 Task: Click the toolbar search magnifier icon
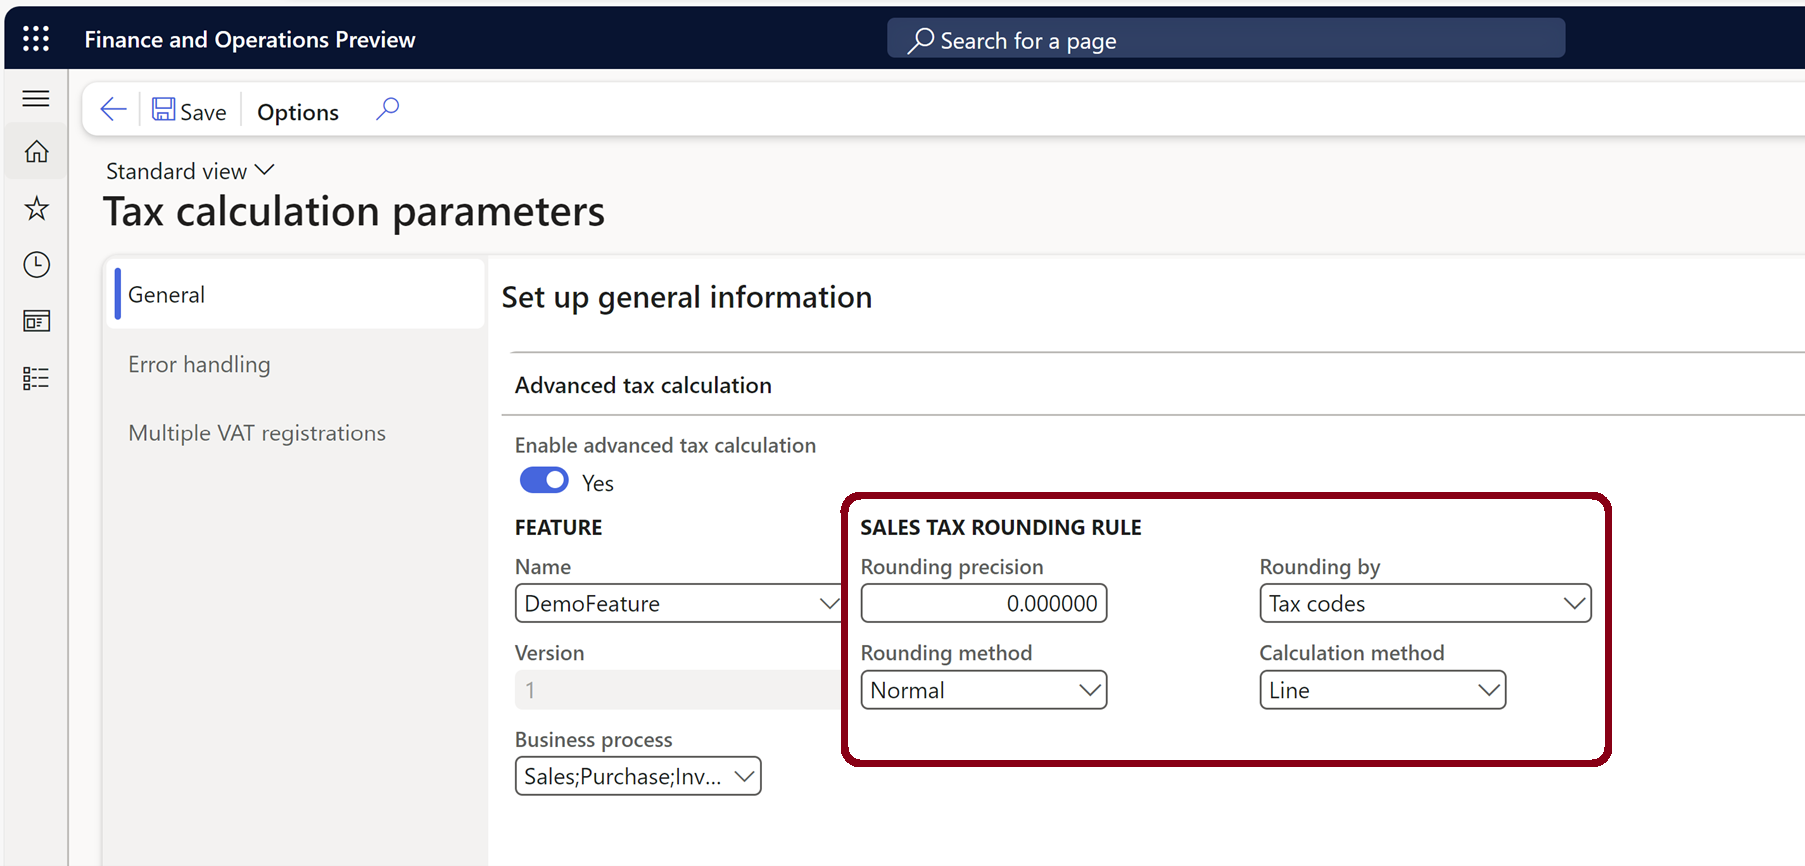click(x=387, y=109)
